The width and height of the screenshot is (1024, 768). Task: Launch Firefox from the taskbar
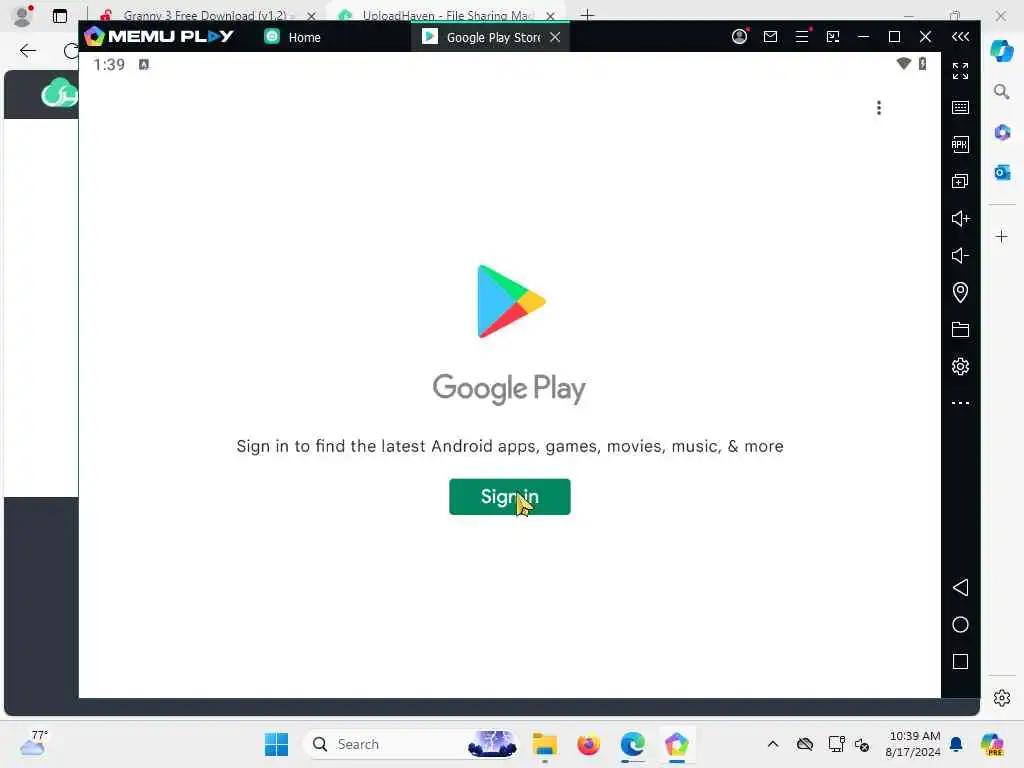click(x=588, y=744)
